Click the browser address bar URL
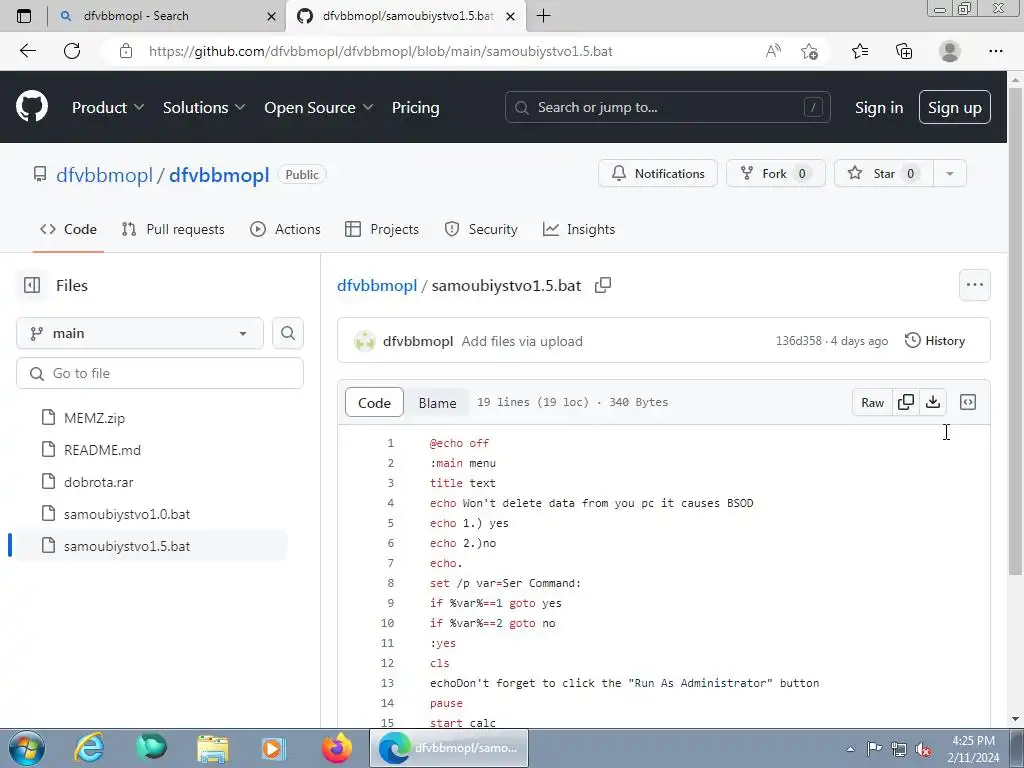 [x=381, y=51]
